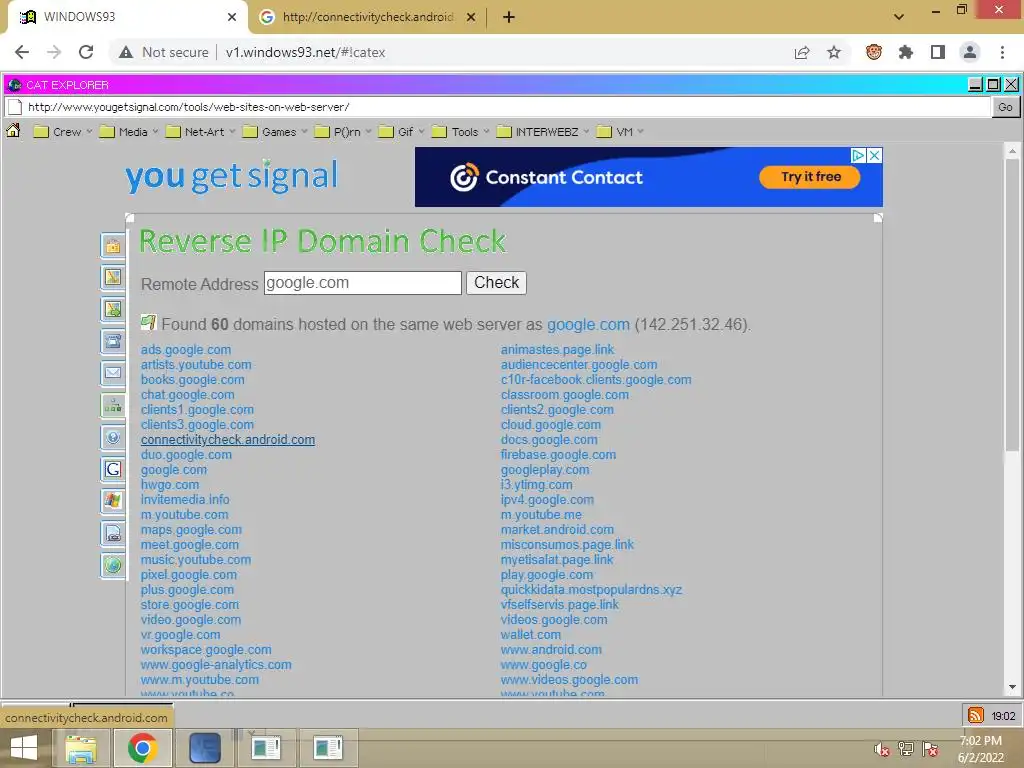
Task: Click the blue G icon in sidebar
Action: 113,469
